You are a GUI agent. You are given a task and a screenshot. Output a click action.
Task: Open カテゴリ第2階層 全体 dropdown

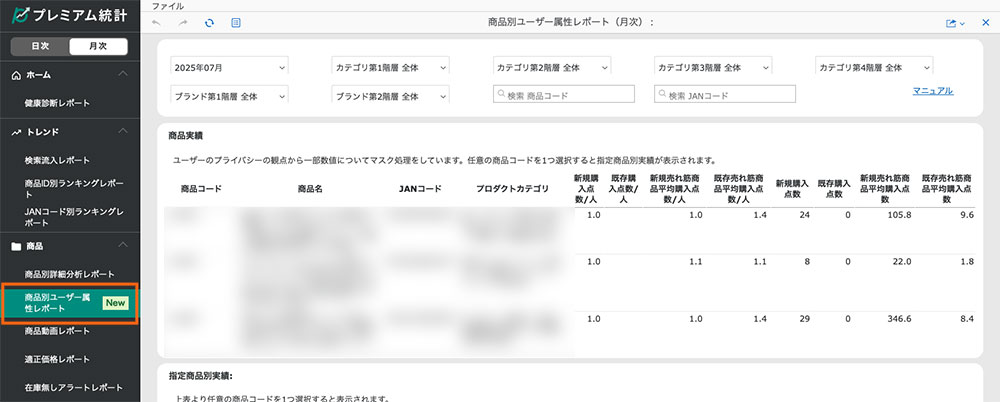pyautogui.click(x=552, y=67)
